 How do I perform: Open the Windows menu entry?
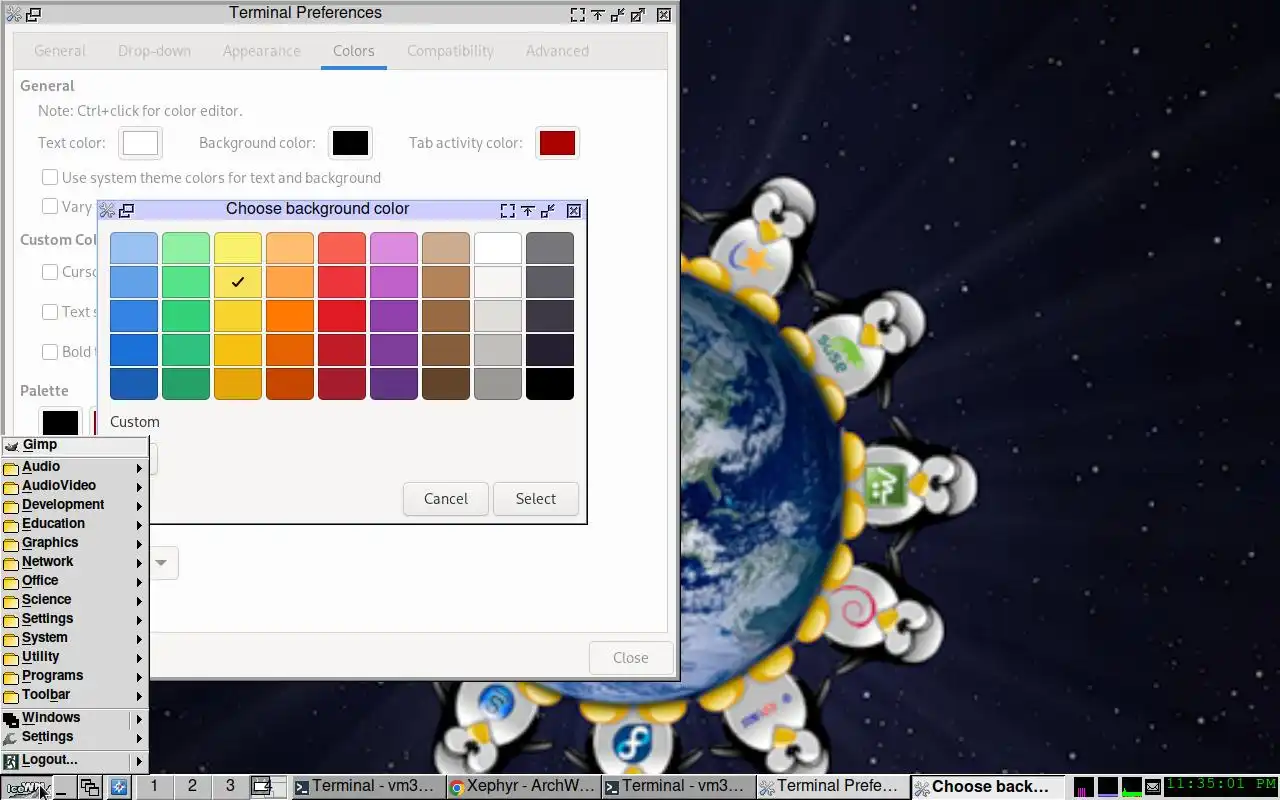(x=75, y=718)
